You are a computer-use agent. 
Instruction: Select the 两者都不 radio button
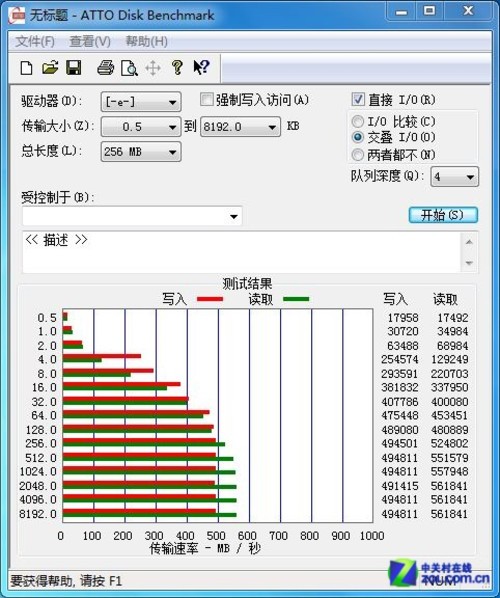tap(358, 154)
